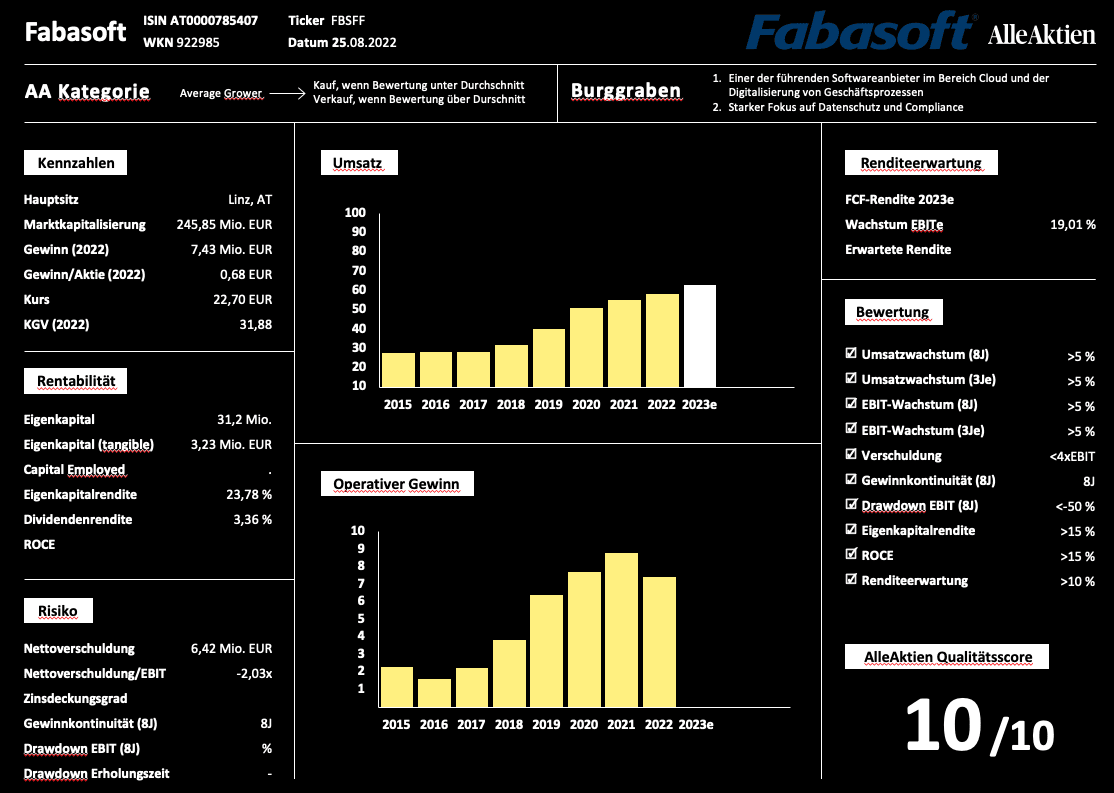Toggle the ROCE checkbox under Bewertung
Screen dimensions: 1114x793
pyautogui.click(x=851, y=554)
